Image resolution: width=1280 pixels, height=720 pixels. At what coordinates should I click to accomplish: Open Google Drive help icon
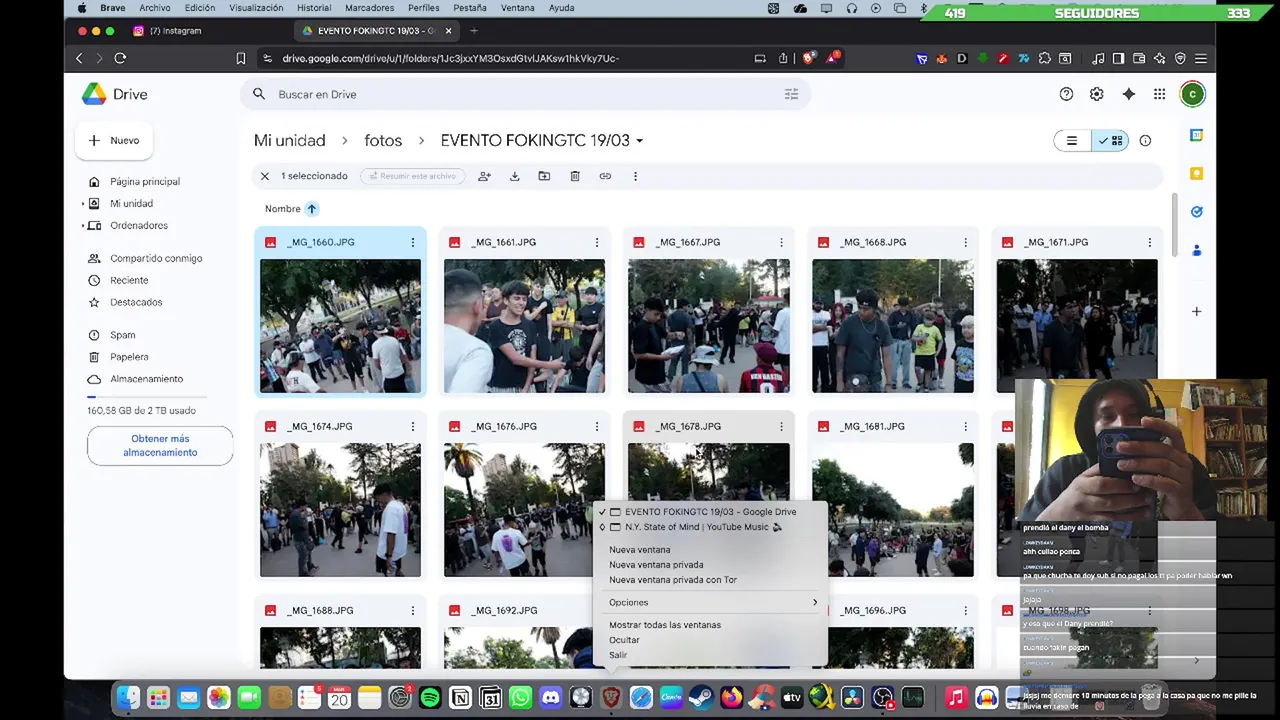[x=1066, y=94]
